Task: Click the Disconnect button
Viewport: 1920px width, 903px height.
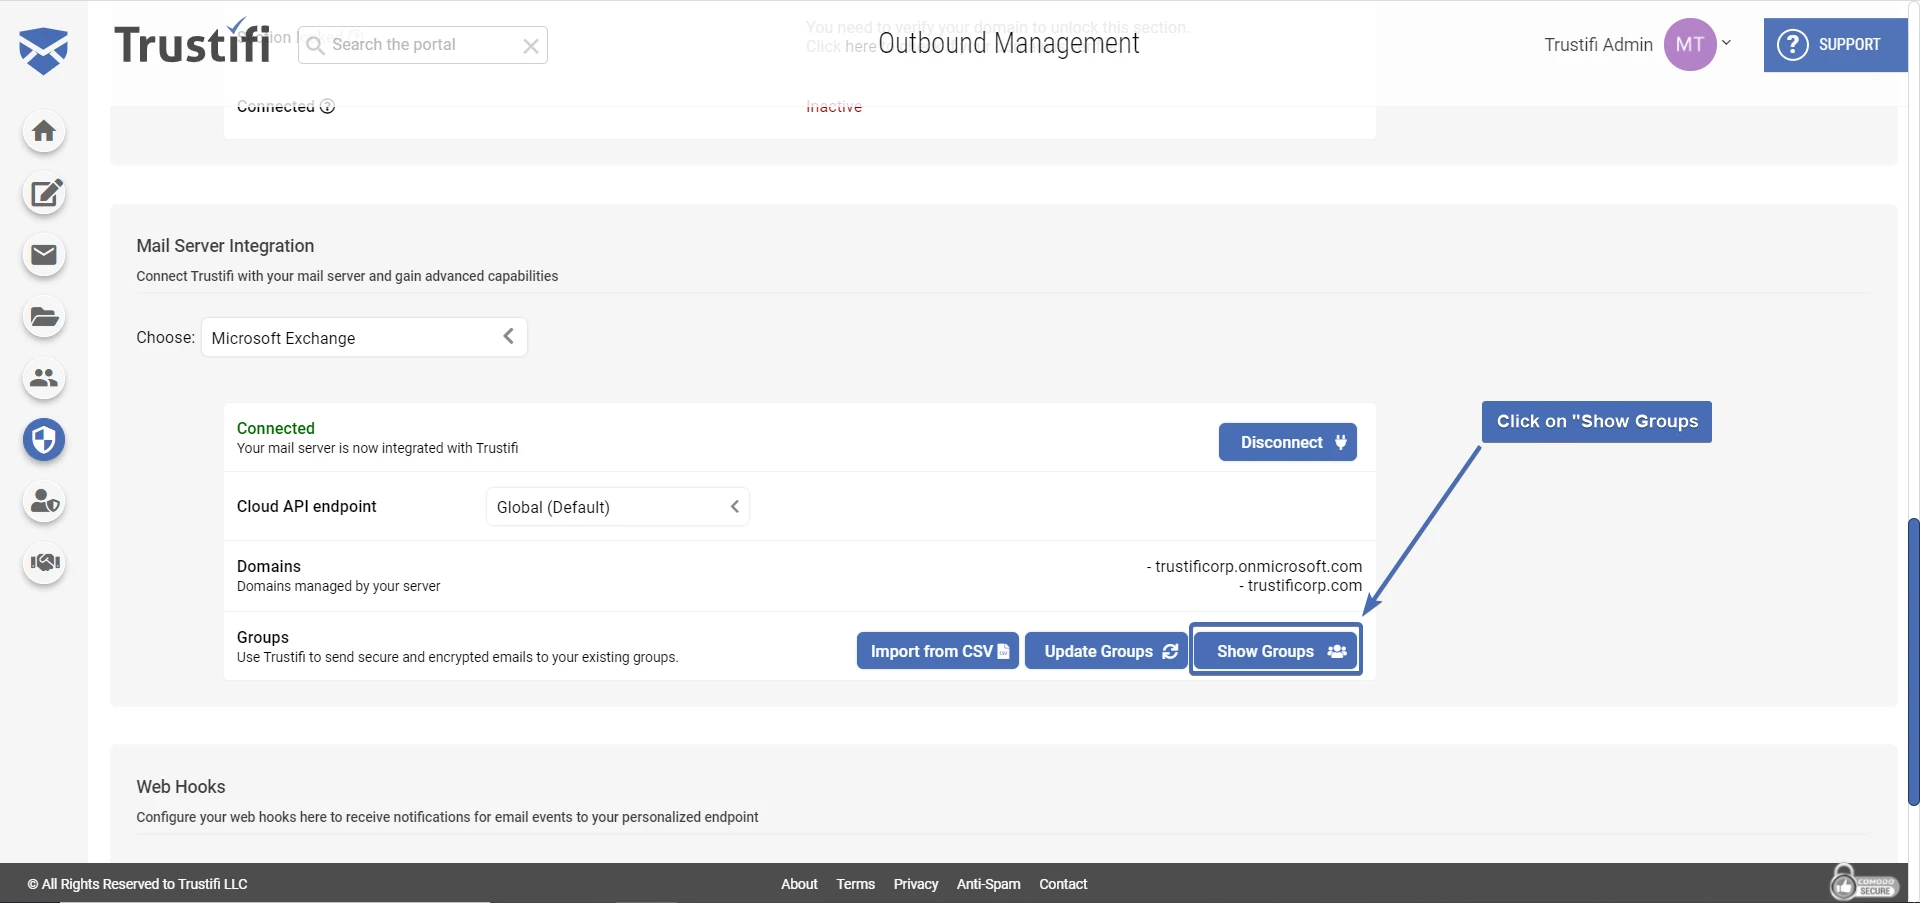Action: coord(1287,442)
